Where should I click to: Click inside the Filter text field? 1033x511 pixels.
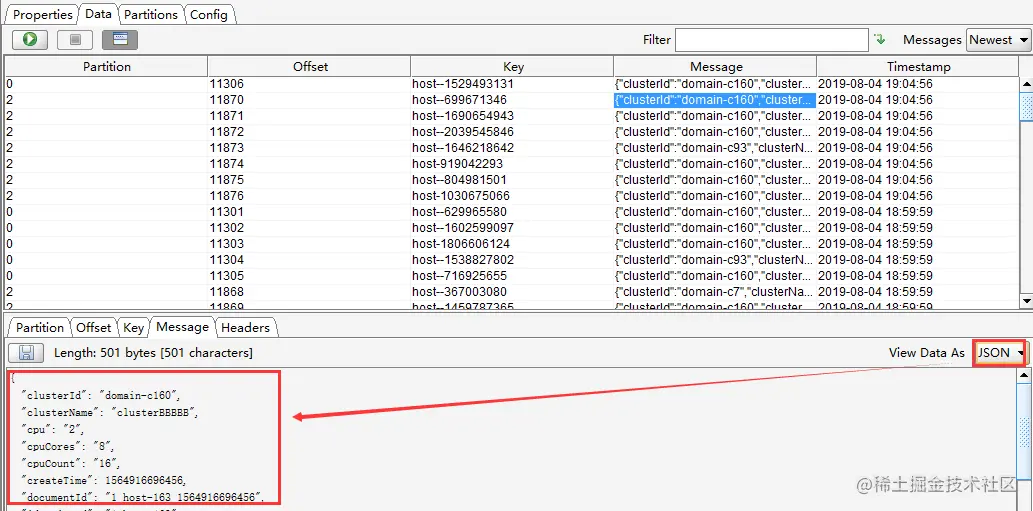pos(771,40)
